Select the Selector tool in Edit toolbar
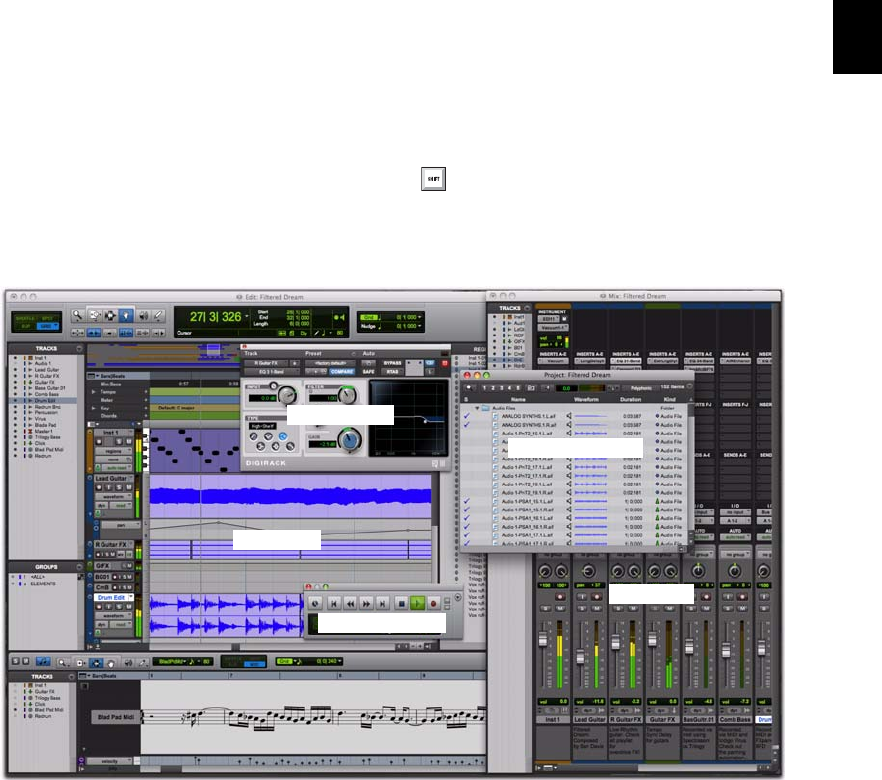This screenshot has height=780, width=882. click(x=110, y=315)
